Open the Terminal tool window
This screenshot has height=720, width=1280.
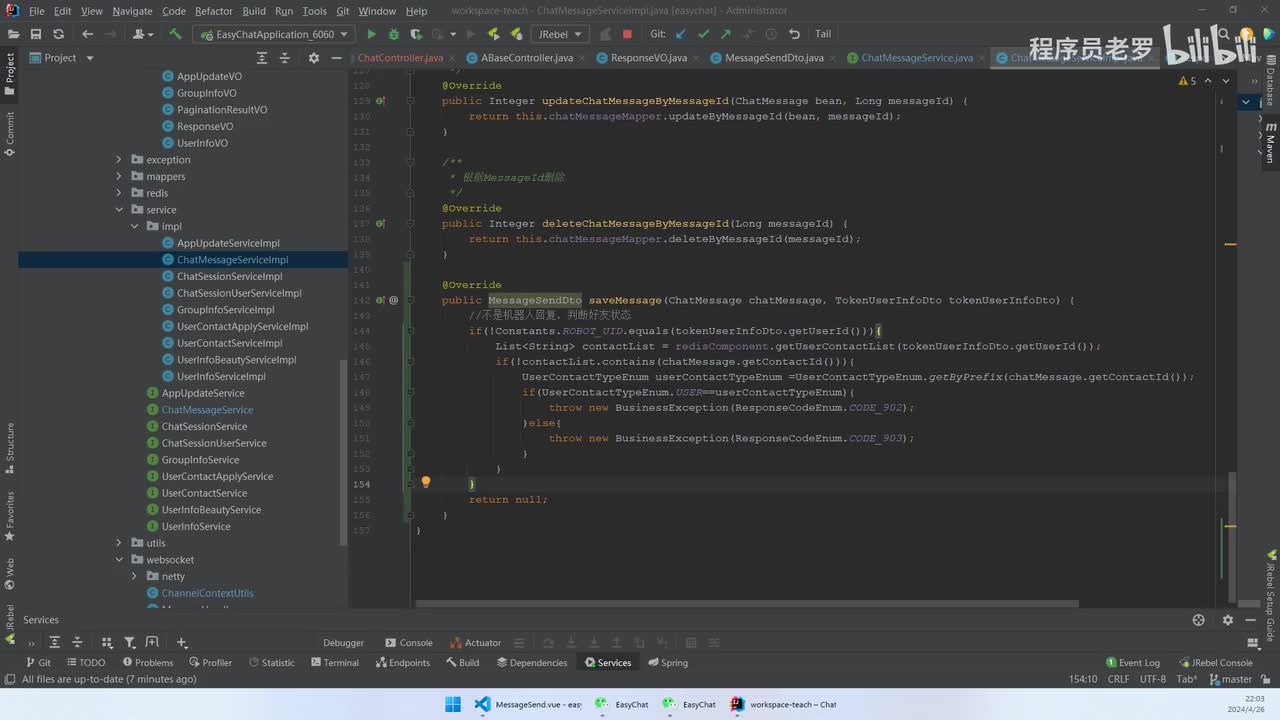point(334,663)
